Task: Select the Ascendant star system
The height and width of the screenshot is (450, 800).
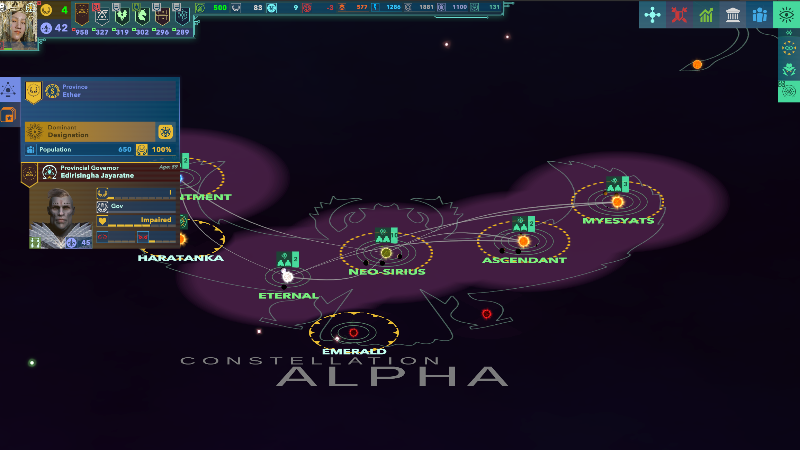Action: 523,241
